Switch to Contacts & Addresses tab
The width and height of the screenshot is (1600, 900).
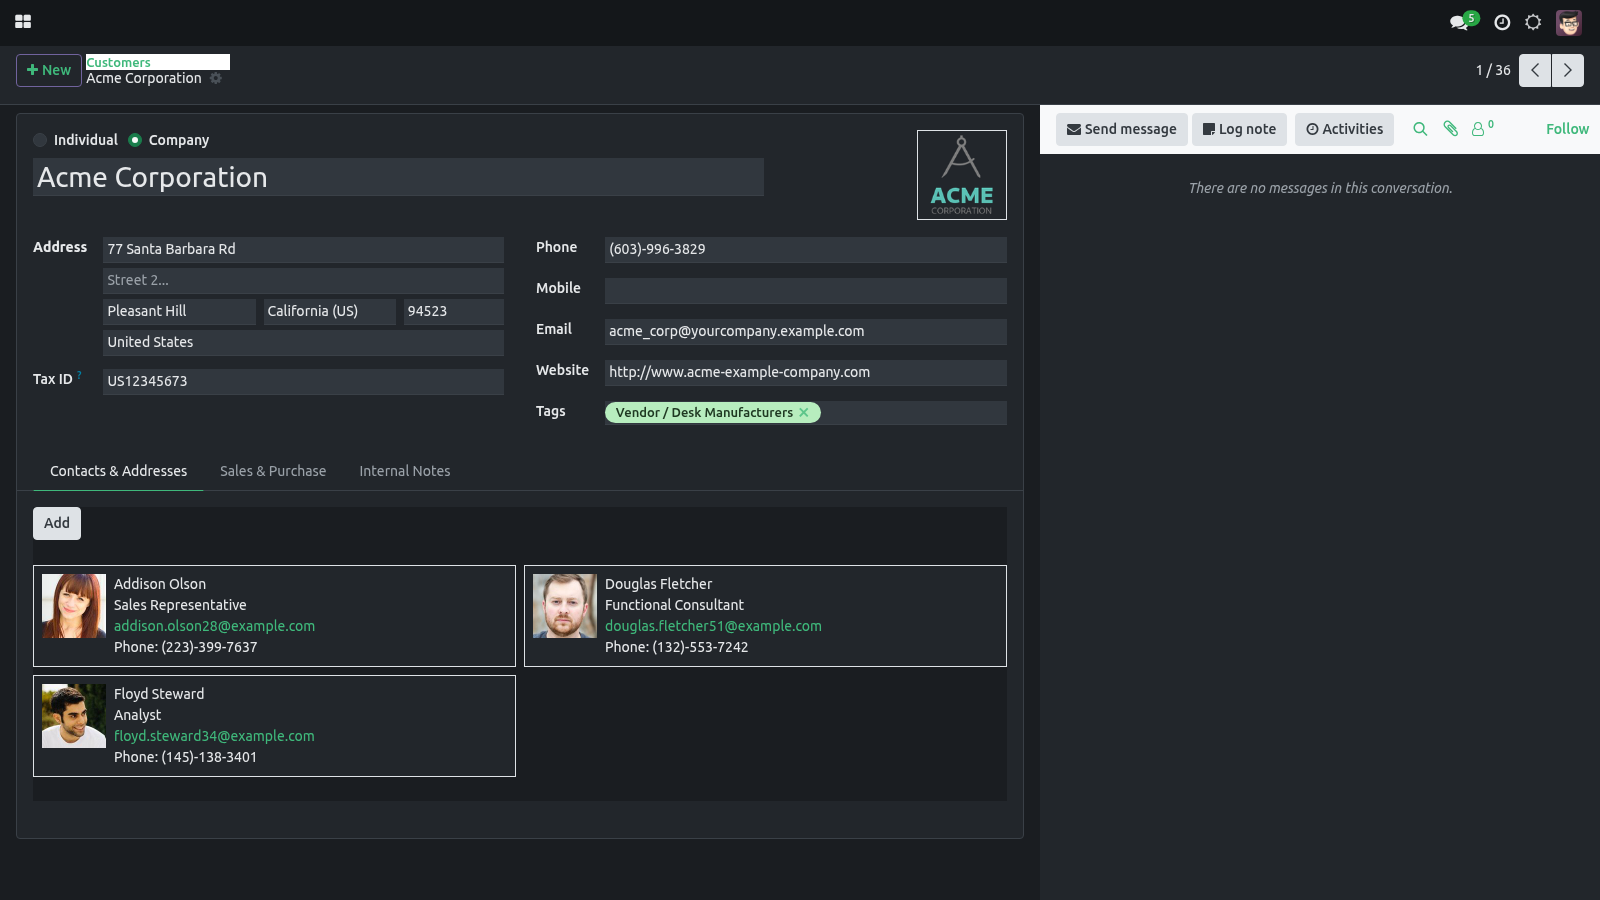click(118, 471)
